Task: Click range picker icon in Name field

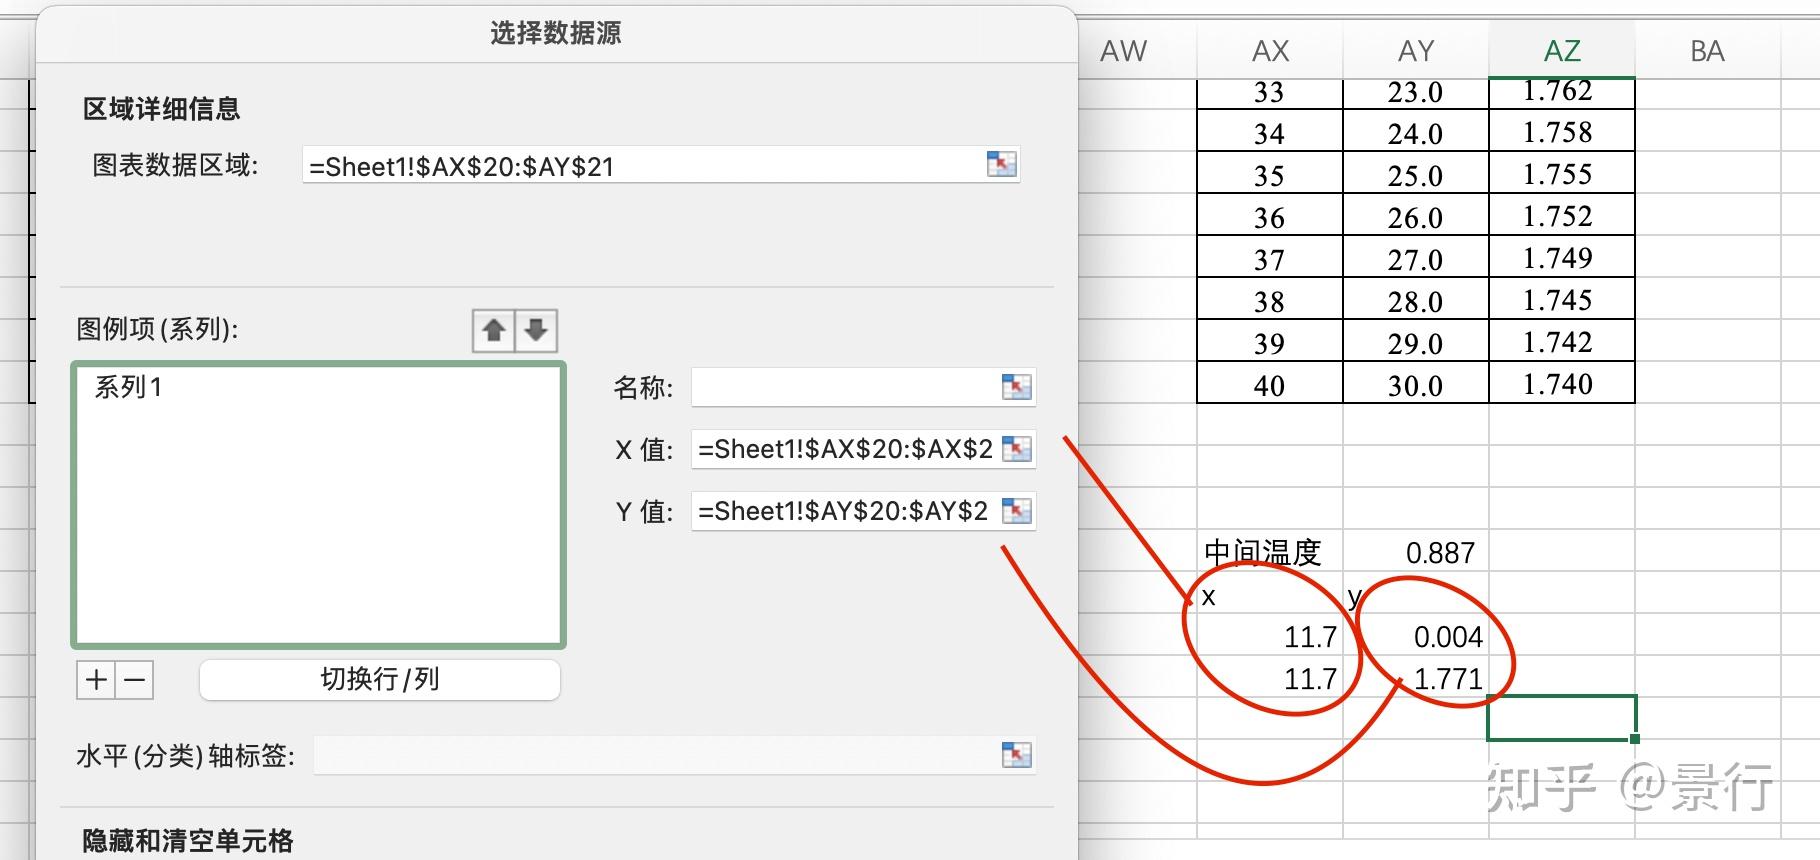Action: pos(1016,387)
